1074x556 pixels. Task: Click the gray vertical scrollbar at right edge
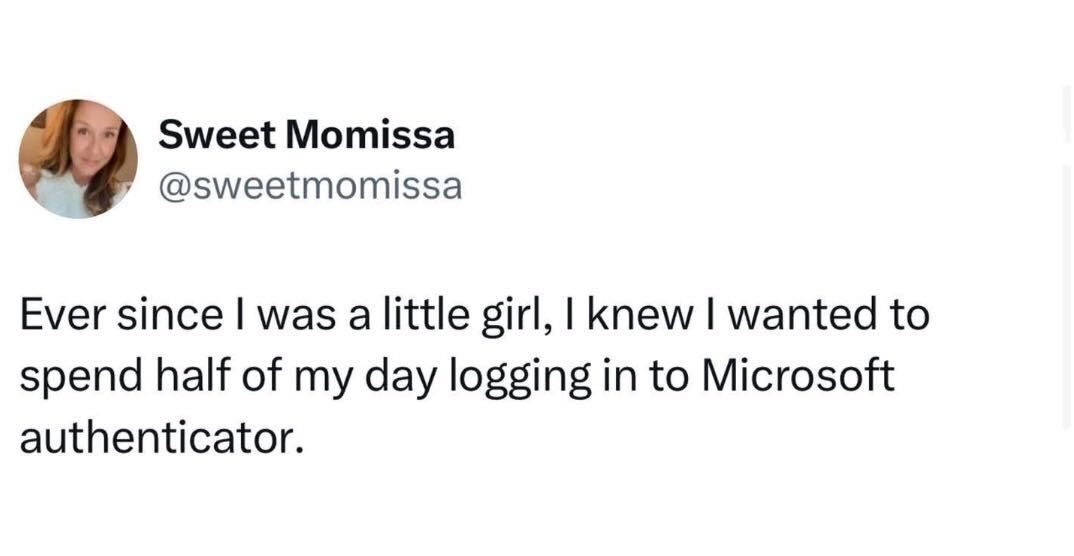[x=1065, y=300]
